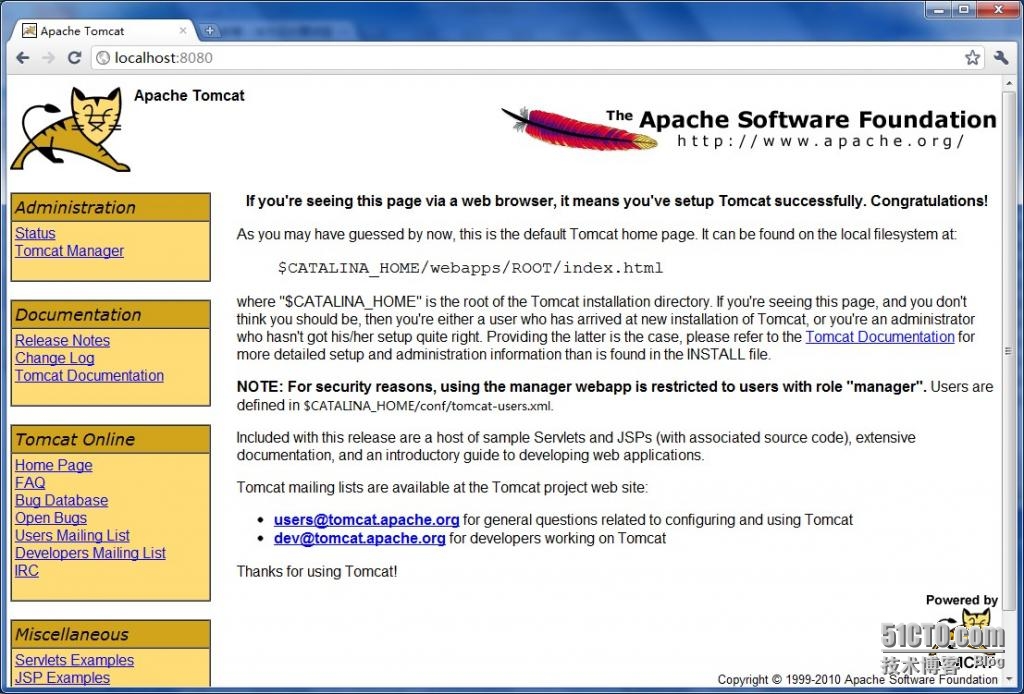Open Users Mailing List link
Viewport: 1024px width, 694px height.
pyautogui.click(x=72, y=535)
